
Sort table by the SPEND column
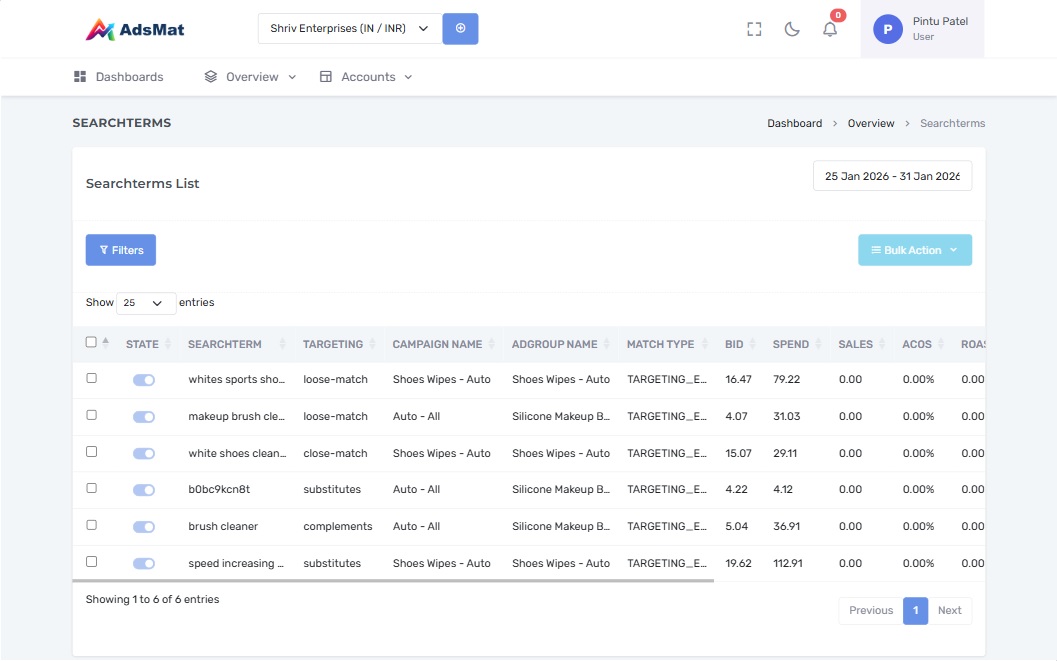(790, 344)
